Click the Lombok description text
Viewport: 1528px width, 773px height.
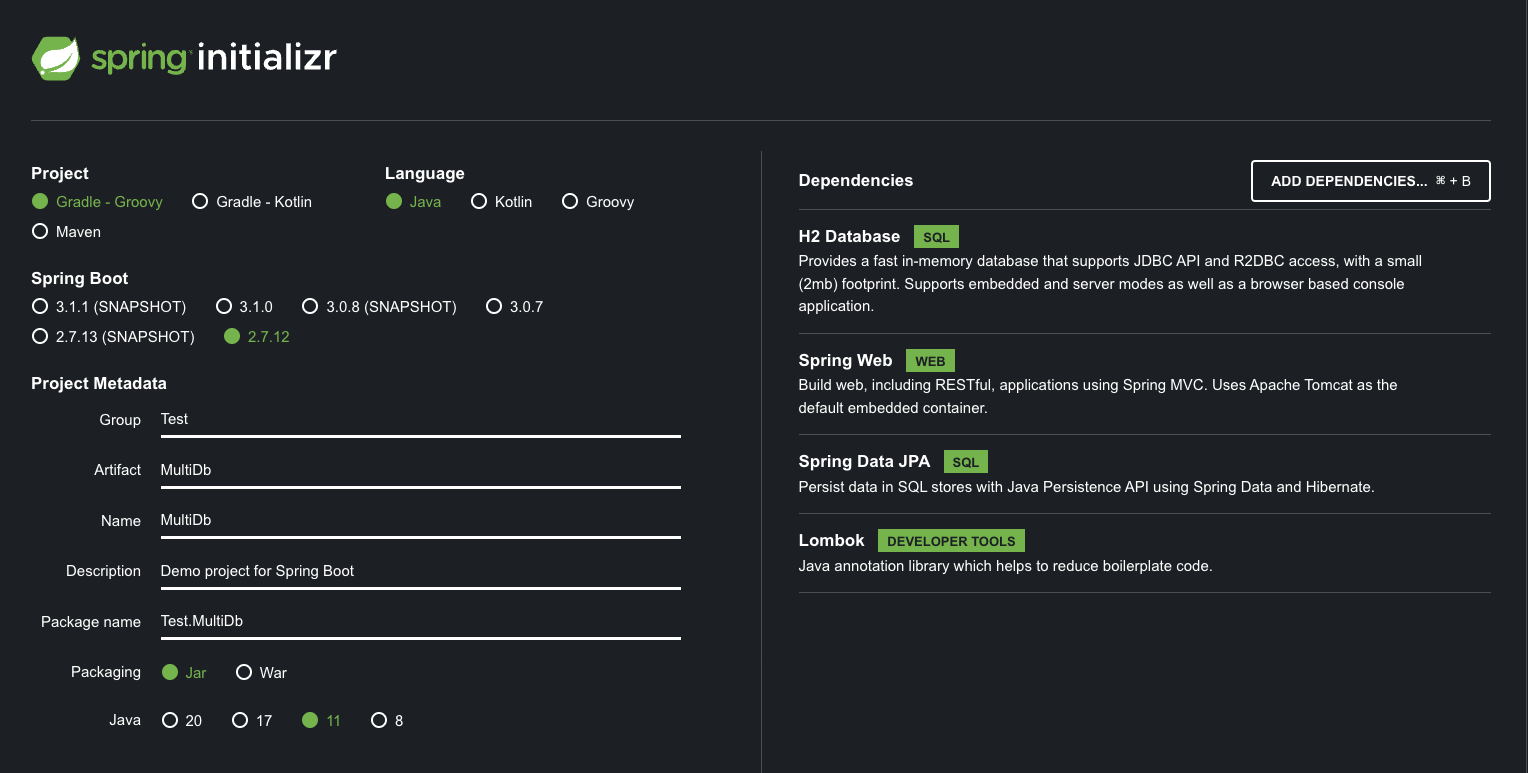pos(1005,566)
